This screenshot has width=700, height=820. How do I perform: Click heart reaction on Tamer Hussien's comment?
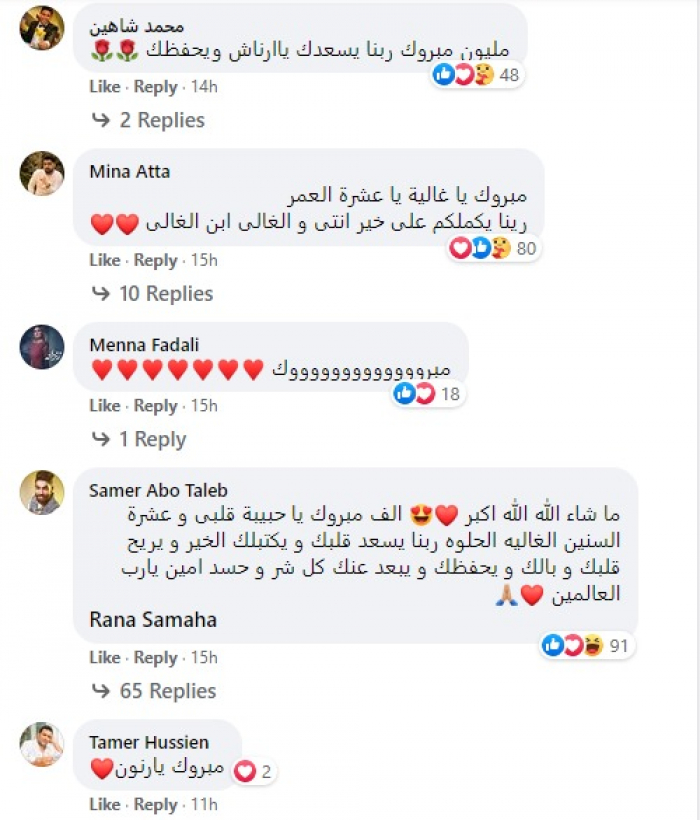click(244, 771)
